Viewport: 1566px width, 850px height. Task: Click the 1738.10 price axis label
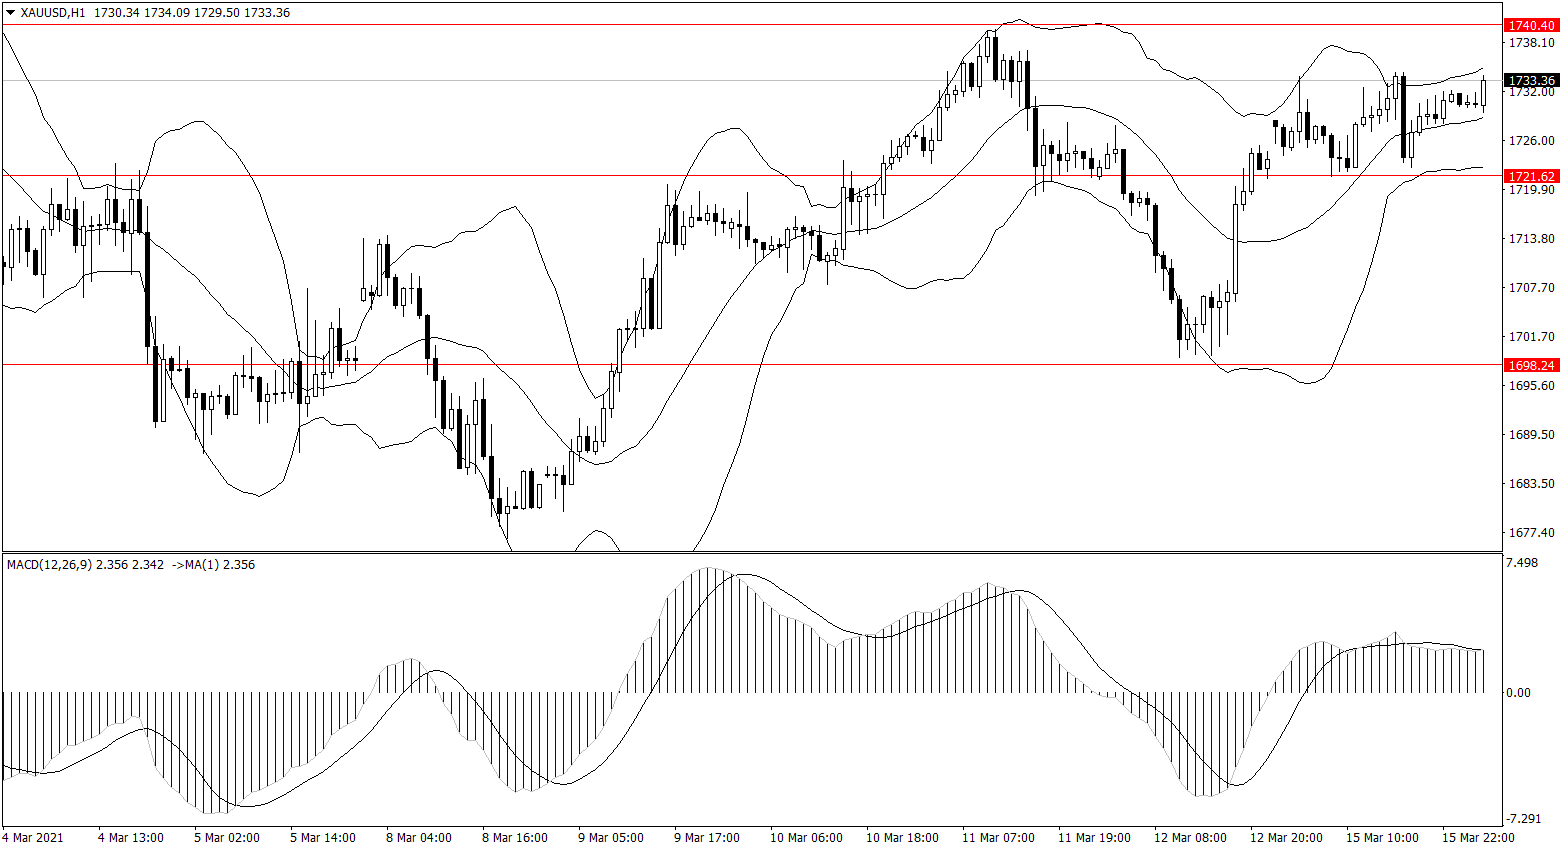pyautogui.click(x=1531, y=43)
